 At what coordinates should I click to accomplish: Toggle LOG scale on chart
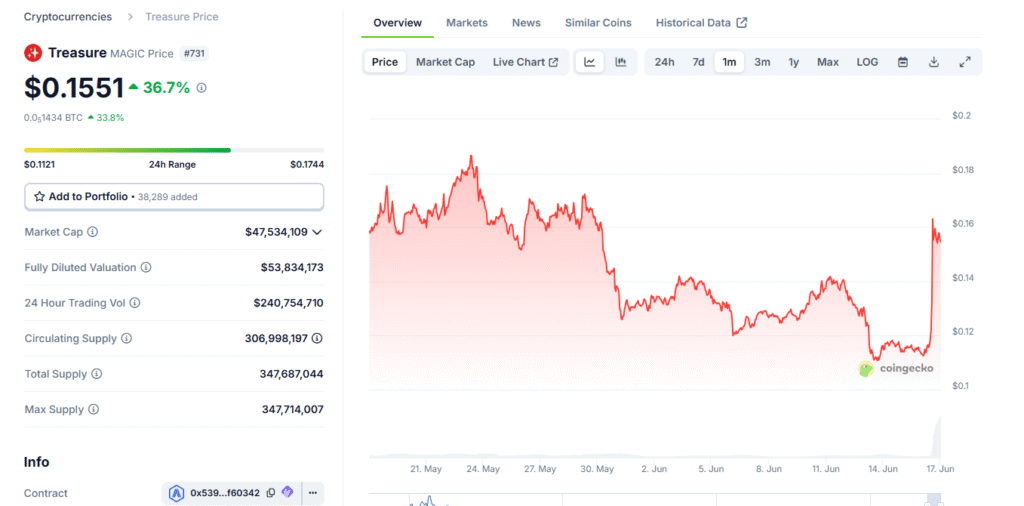tap(867, 62)
